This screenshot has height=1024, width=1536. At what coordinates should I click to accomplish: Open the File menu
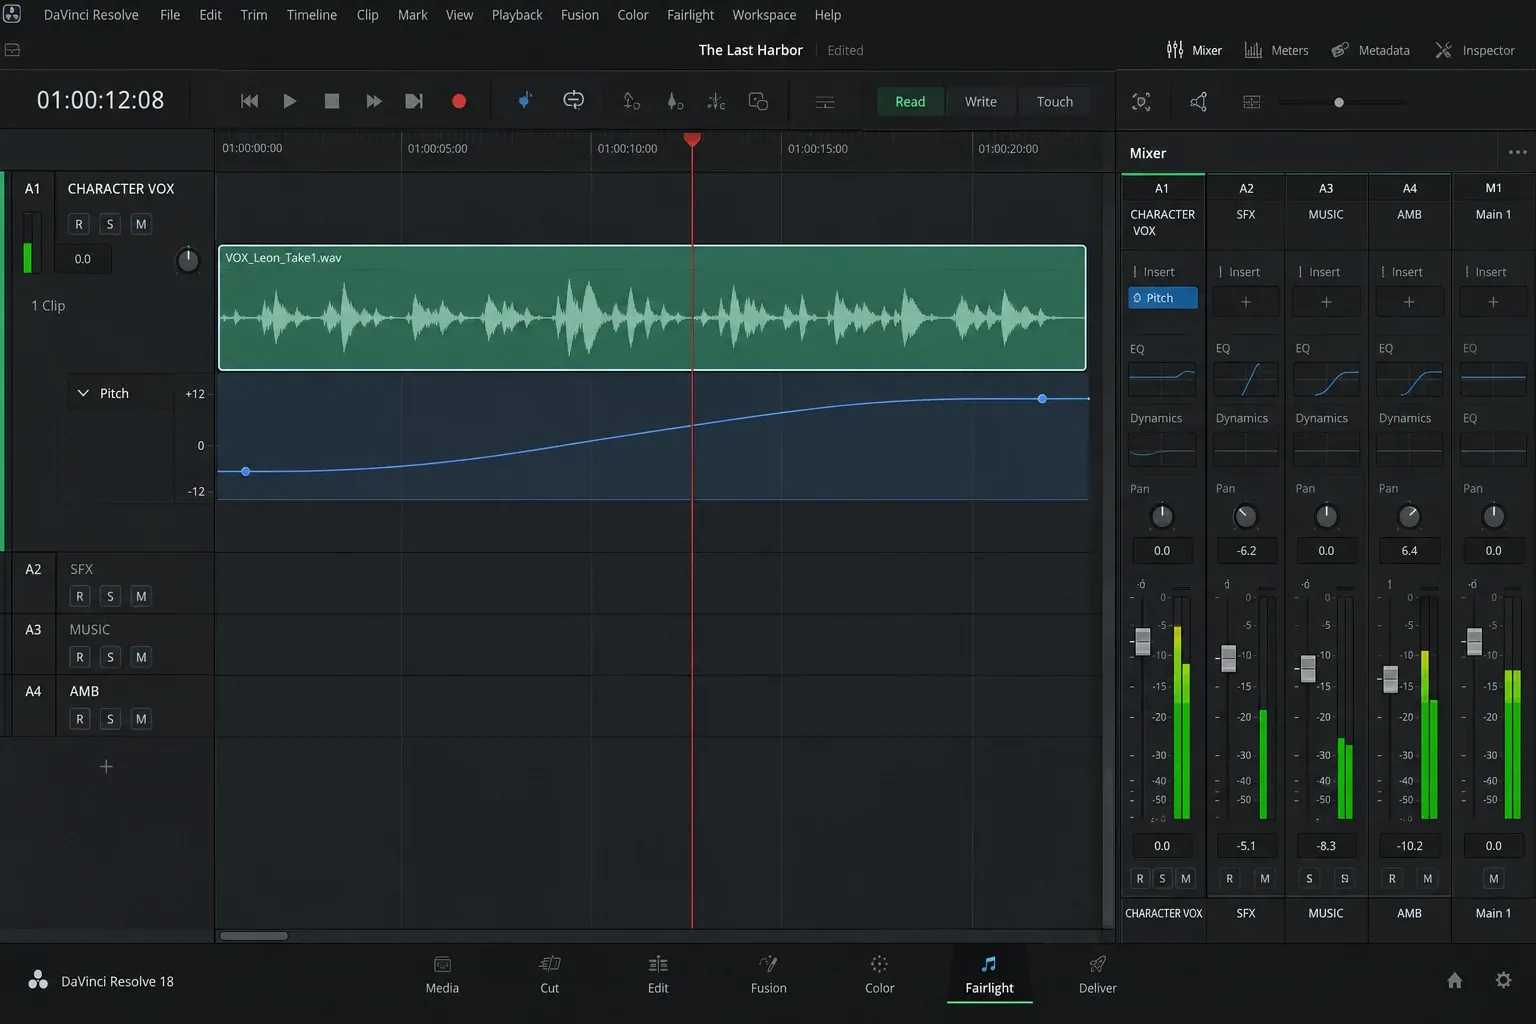point(170,15)
